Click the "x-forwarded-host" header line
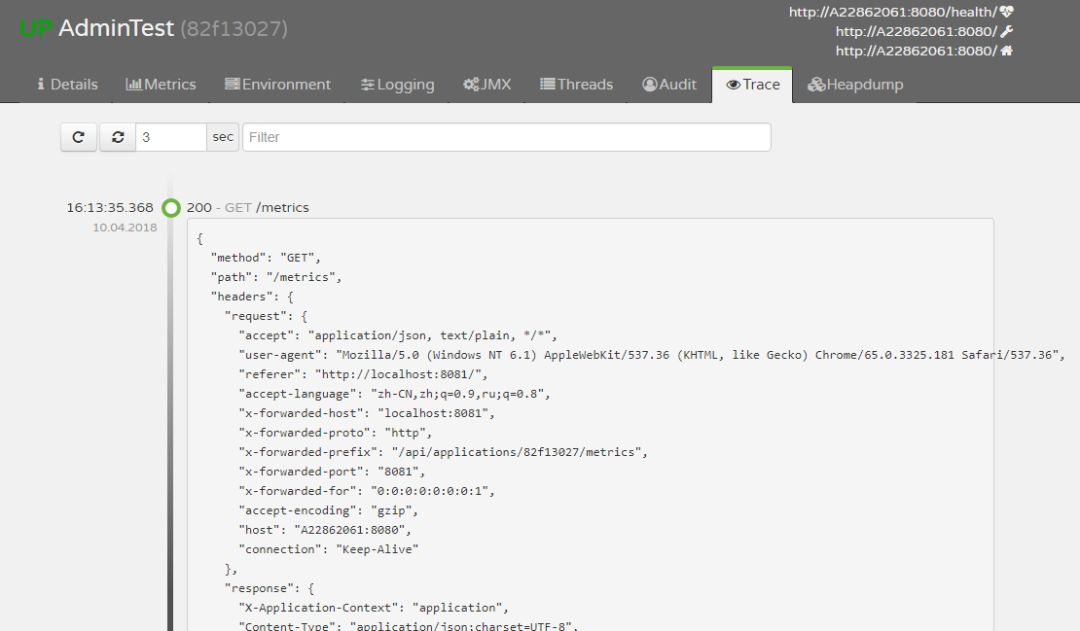This screenshot has height=631, width=1080. click(366, 413)
